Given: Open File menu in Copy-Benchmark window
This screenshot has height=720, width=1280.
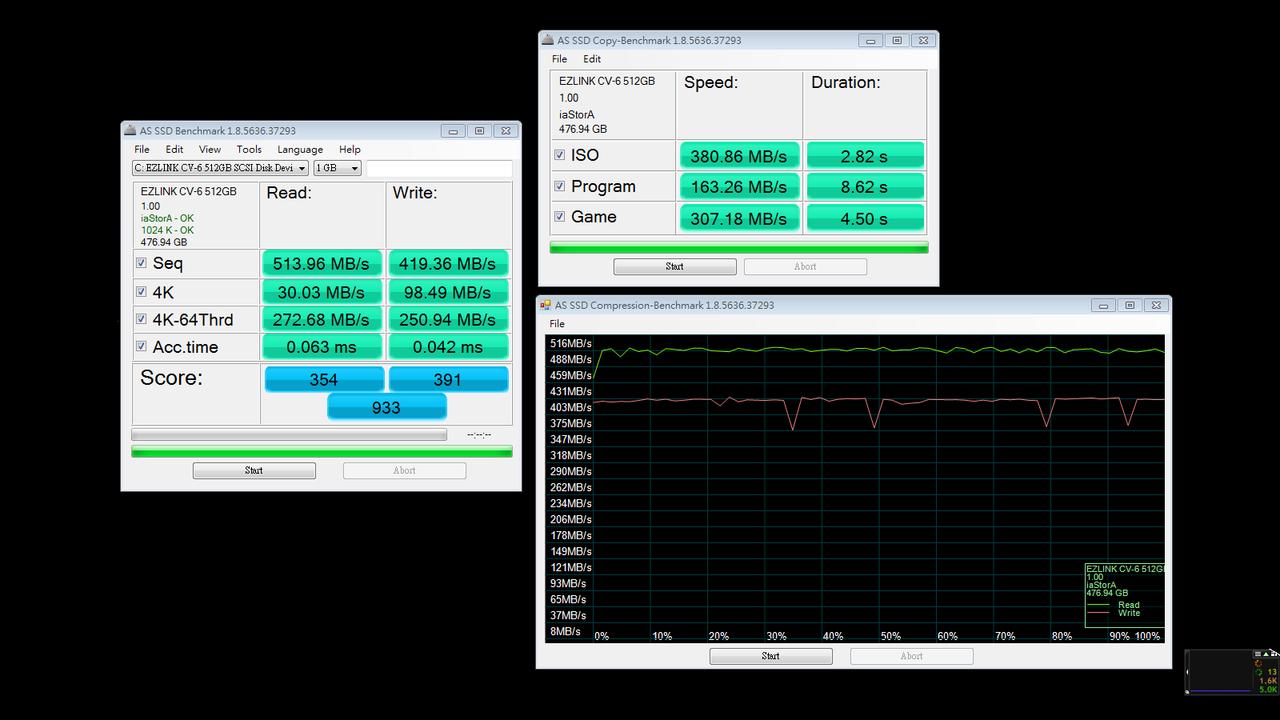Looking at the screenshot, I should click(x=559, y=59).
